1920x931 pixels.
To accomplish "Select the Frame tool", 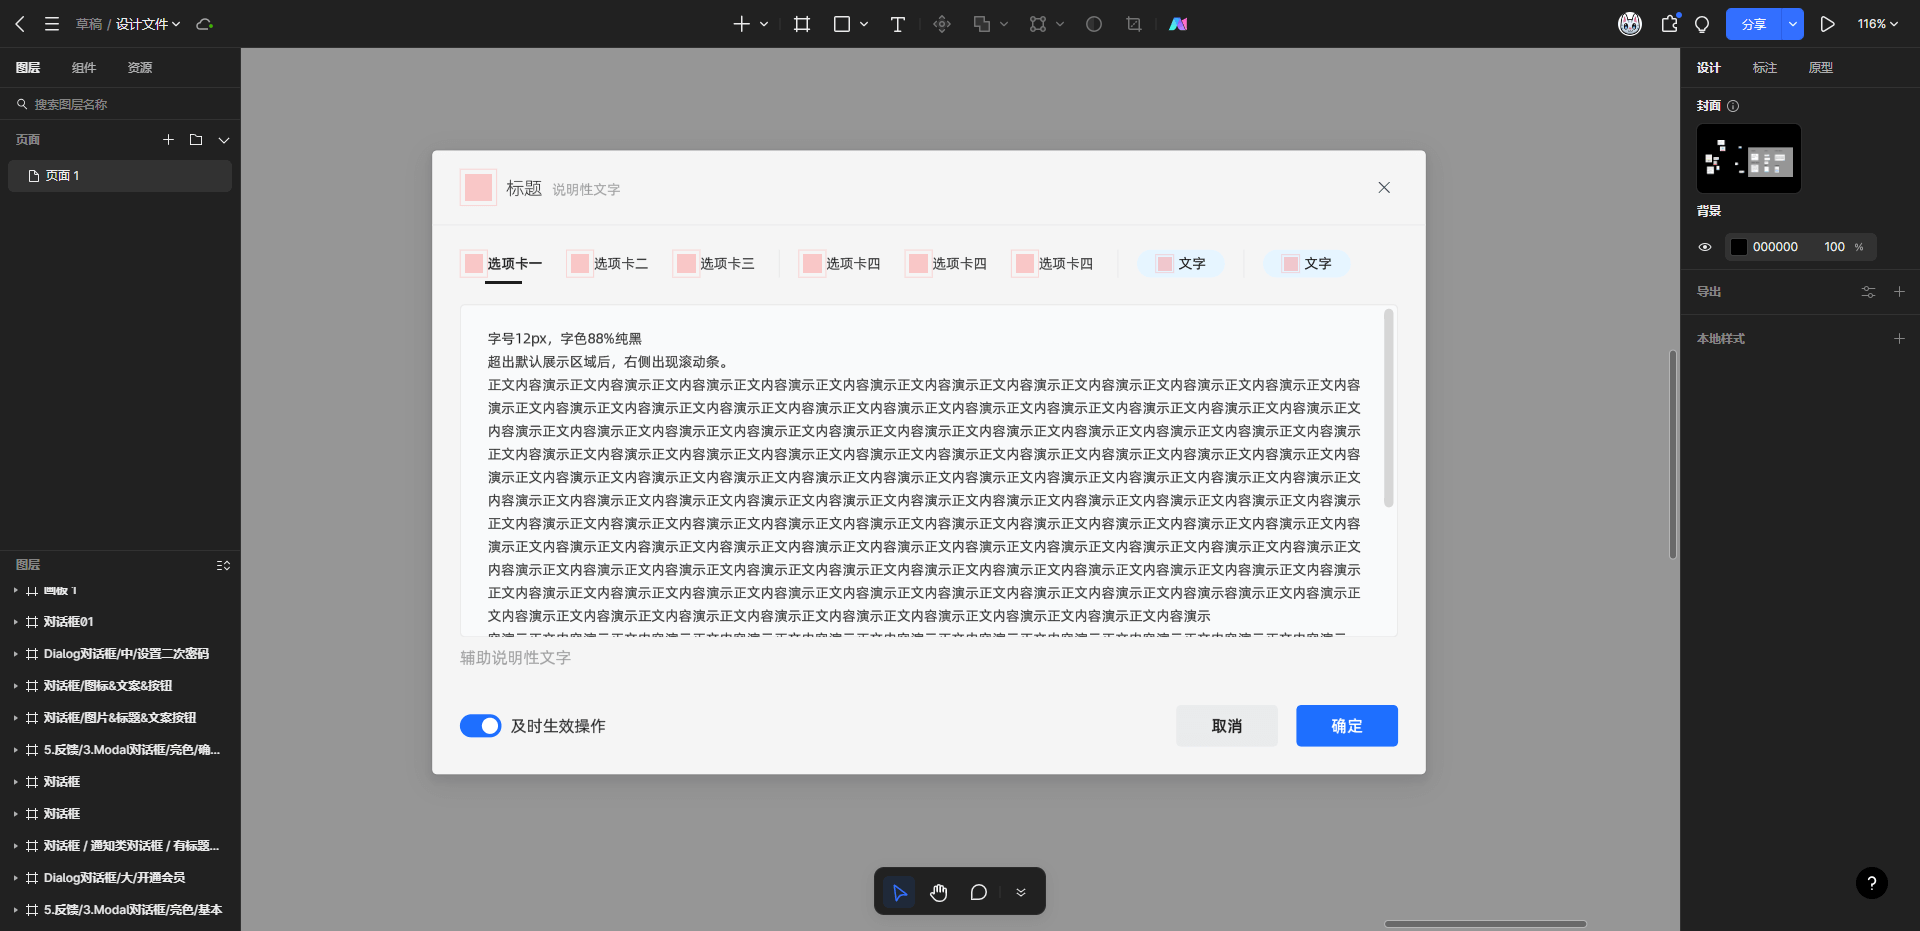I will (802, 24).
